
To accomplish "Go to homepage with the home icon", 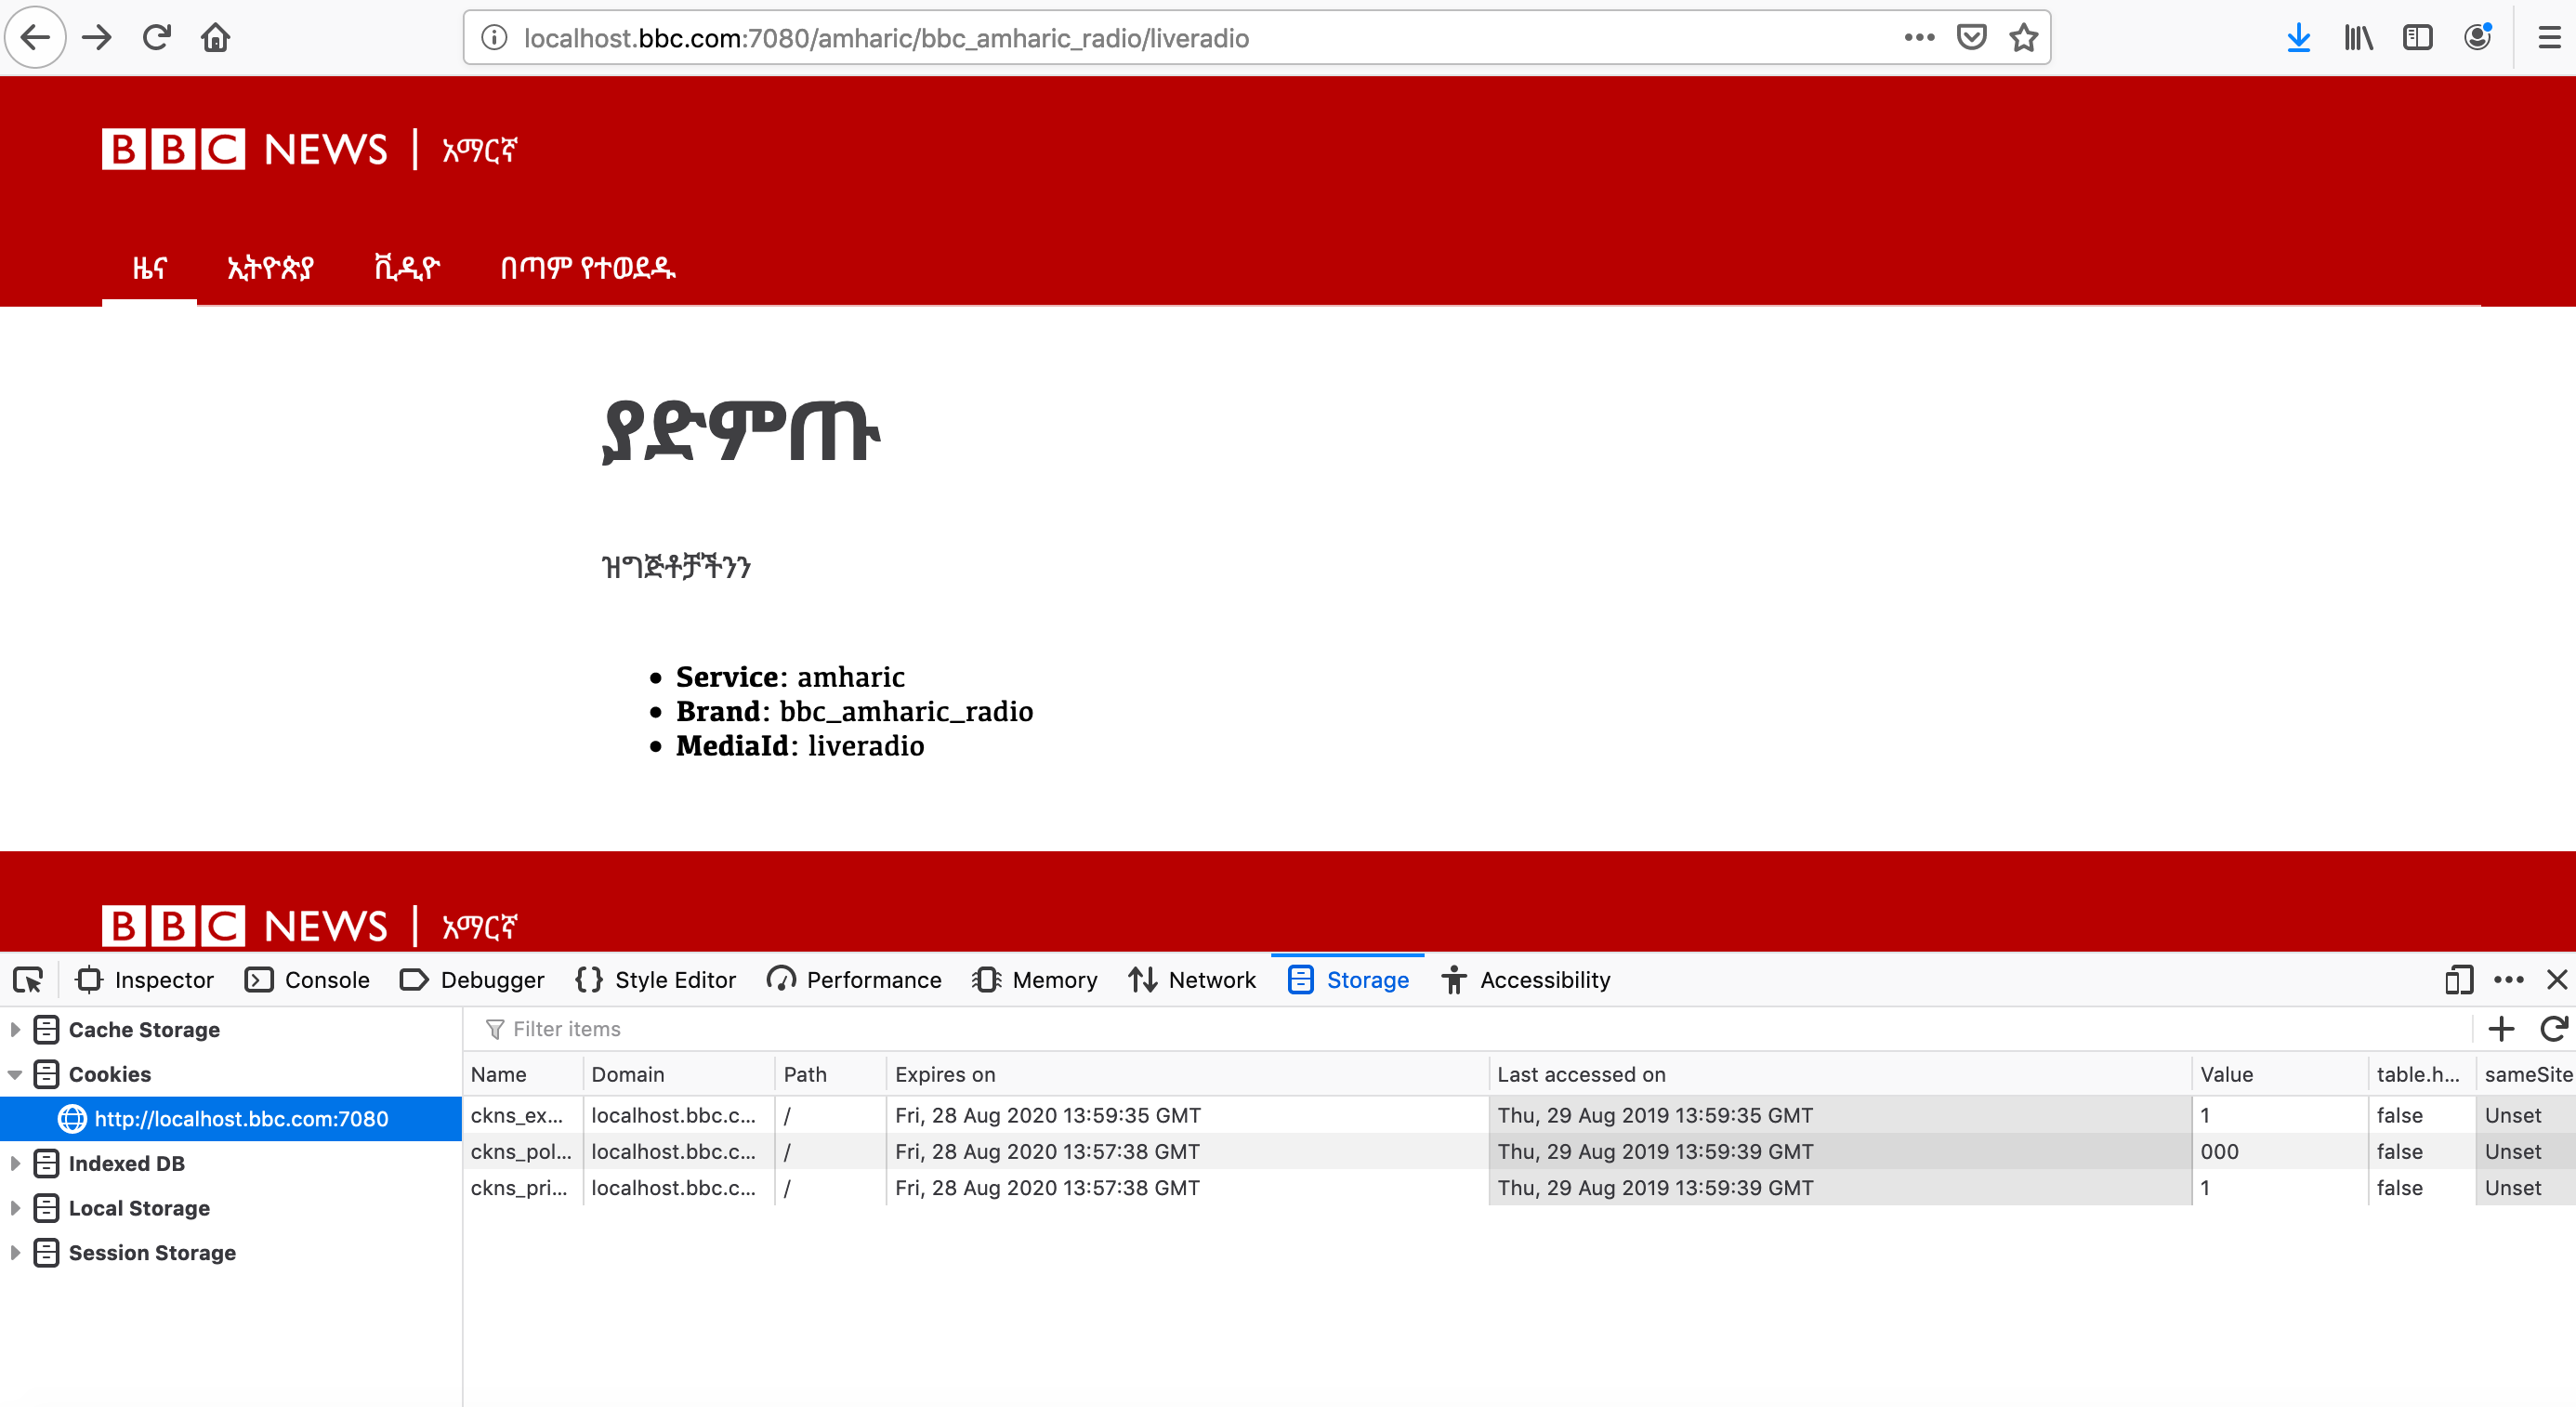I will click(214, 37).
